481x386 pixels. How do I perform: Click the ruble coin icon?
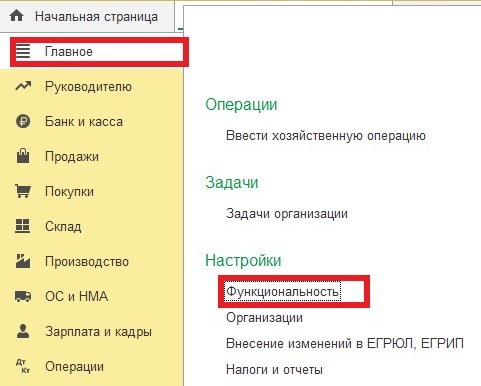tap(23, 121)
